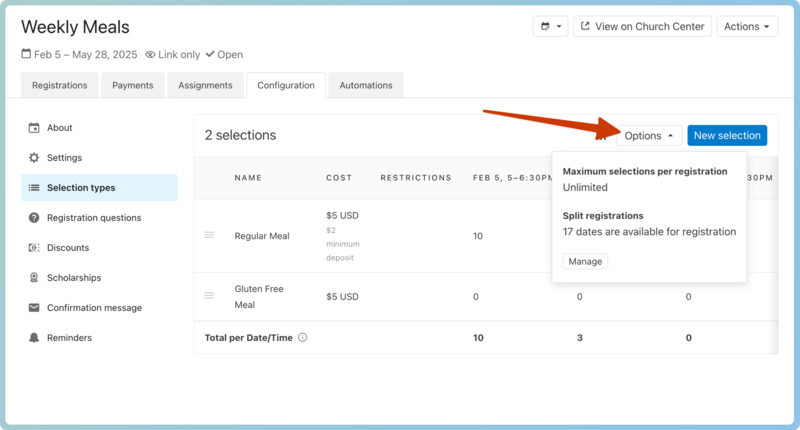800x430 pixels.
Task: Click the Confirmation message envelope icon
Action: click(34, 308)
